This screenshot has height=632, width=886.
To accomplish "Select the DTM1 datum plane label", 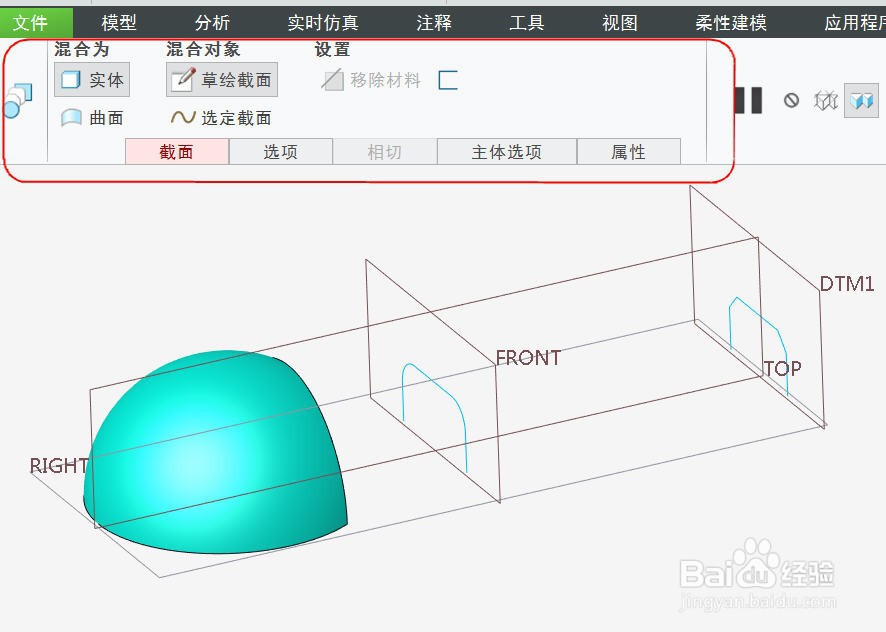I will point(847,283).
